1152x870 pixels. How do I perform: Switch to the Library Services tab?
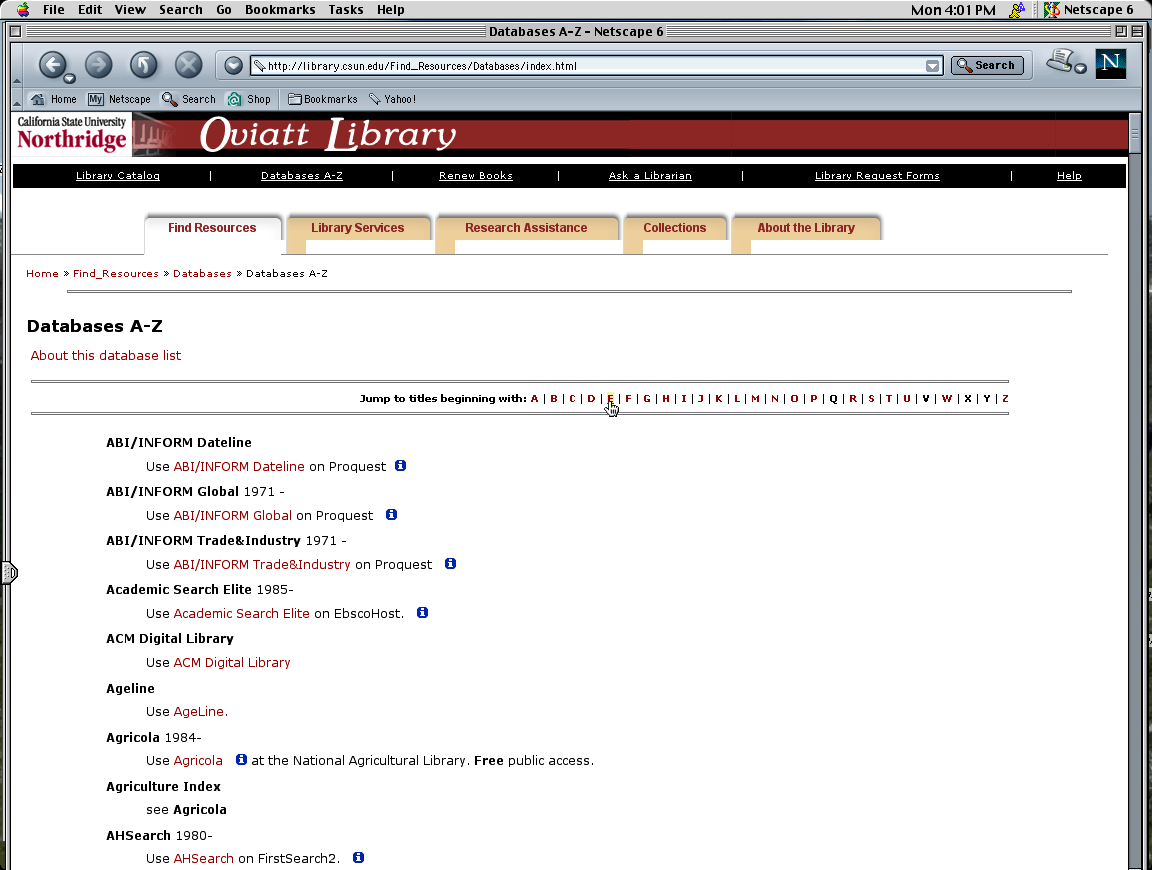[357, 228]
